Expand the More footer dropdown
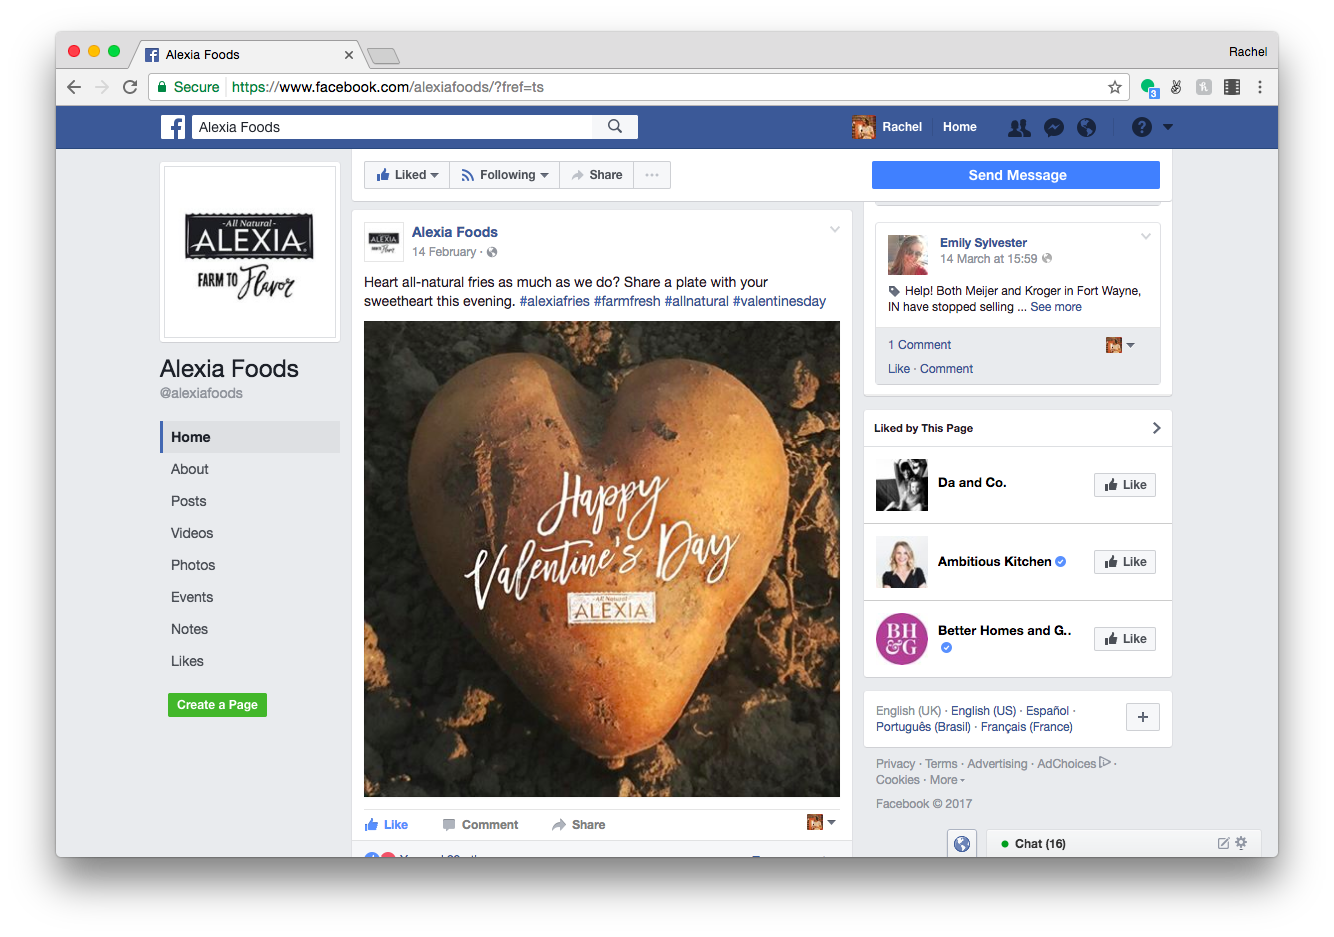 [x=947, y=780]
